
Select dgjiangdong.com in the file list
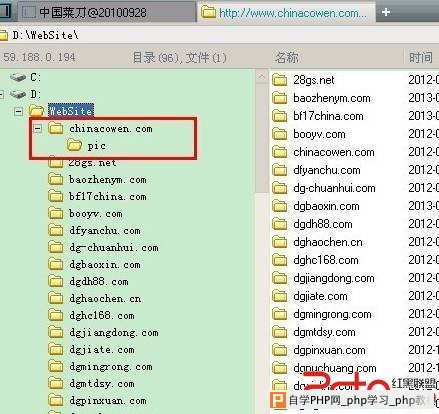(x=334, y=278)
